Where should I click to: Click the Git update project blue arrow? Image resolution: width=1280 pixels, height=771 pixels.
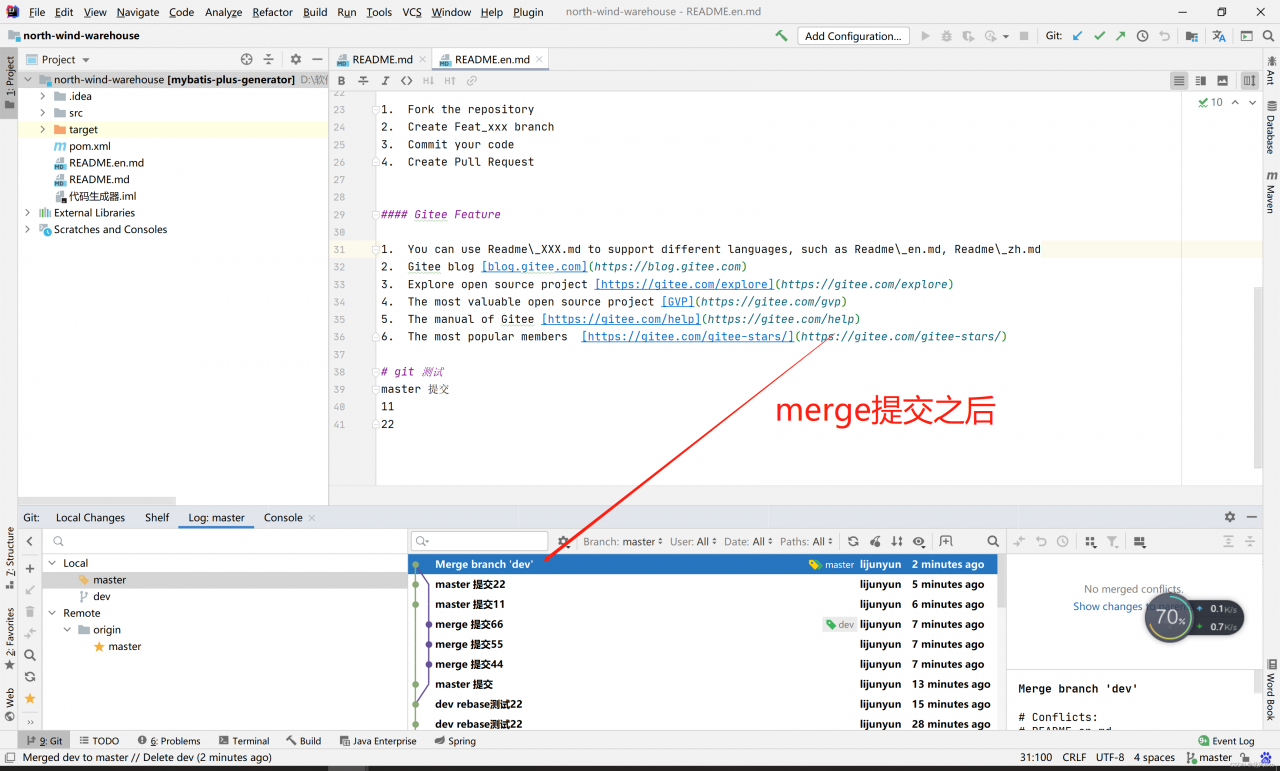[x=1077, y=36]
